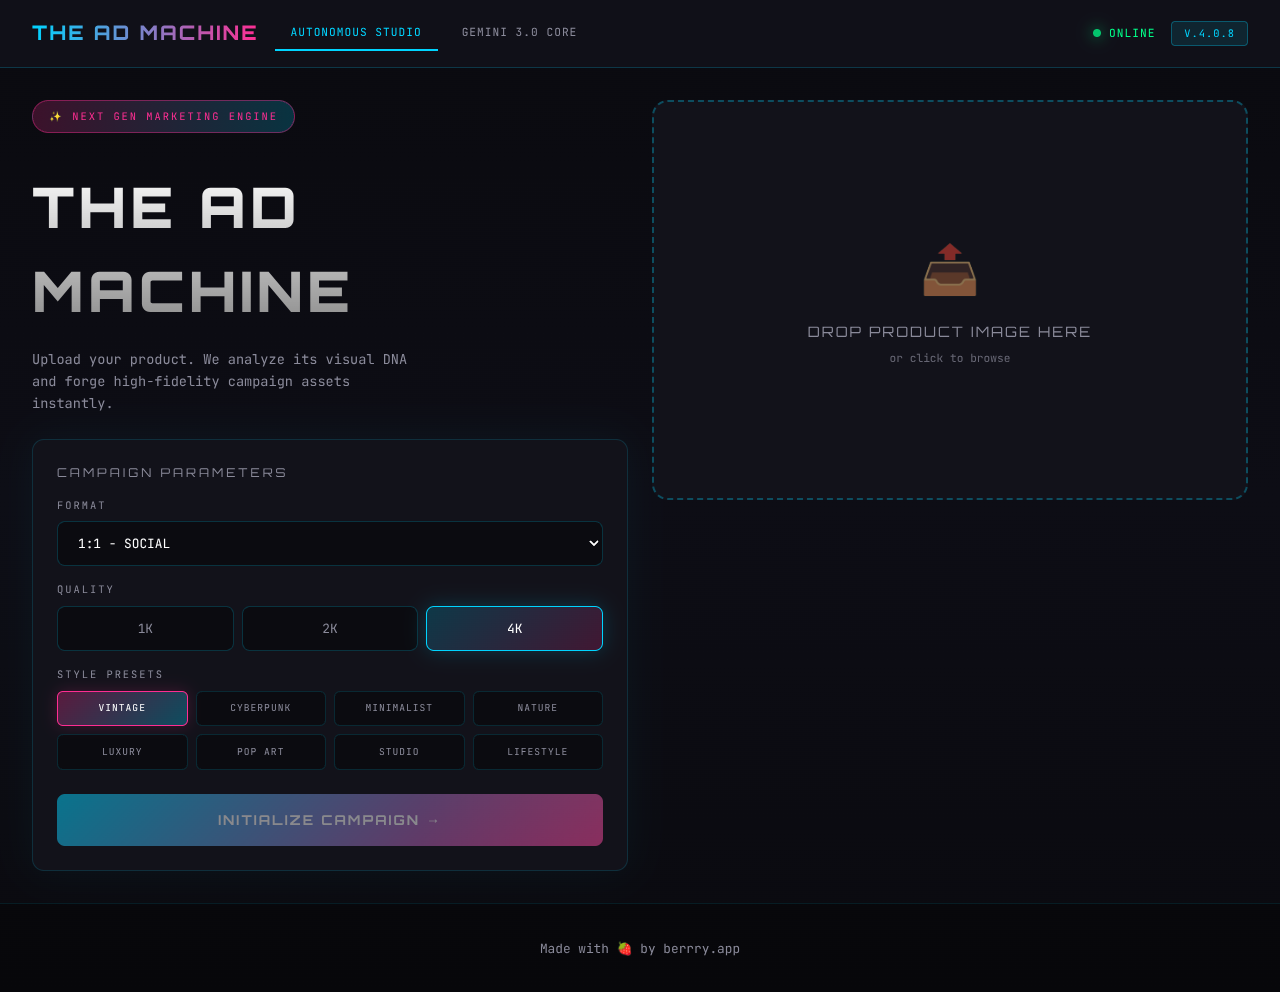Click the sparkle icon in the marketing badge
The width and height of the screenshot is (1280, 992).
[x=57, y=116]
